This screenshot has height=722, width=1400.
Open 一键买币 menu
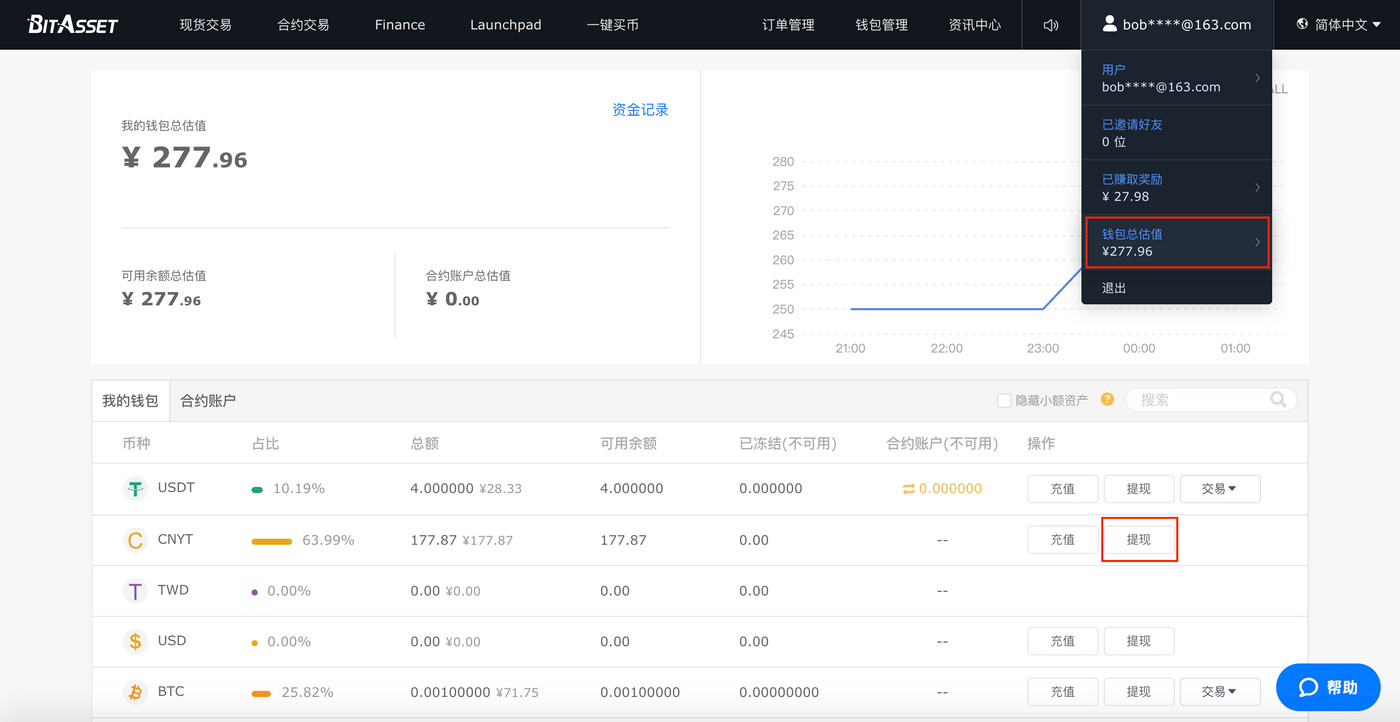tap(613, 25)
